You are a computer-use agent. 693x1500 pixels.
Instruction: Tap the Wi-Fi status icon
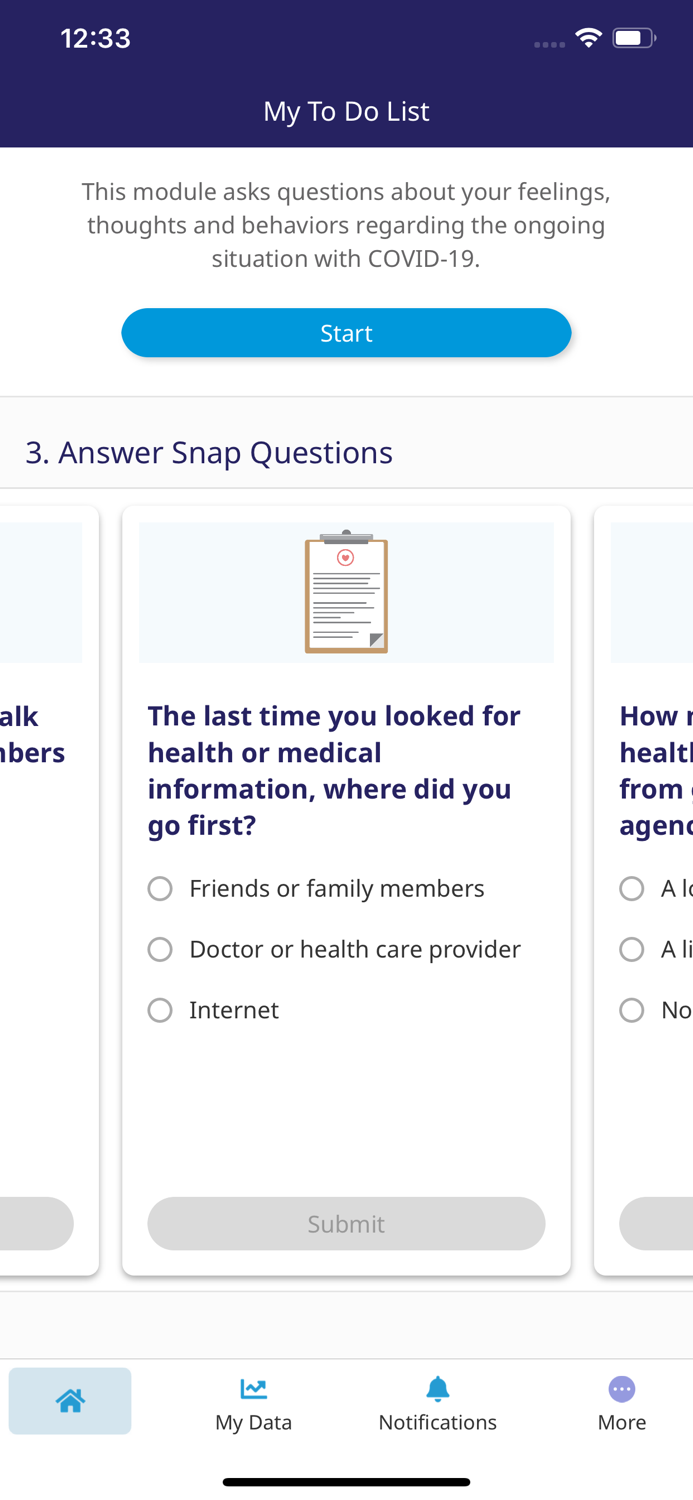tap(588, 38)
